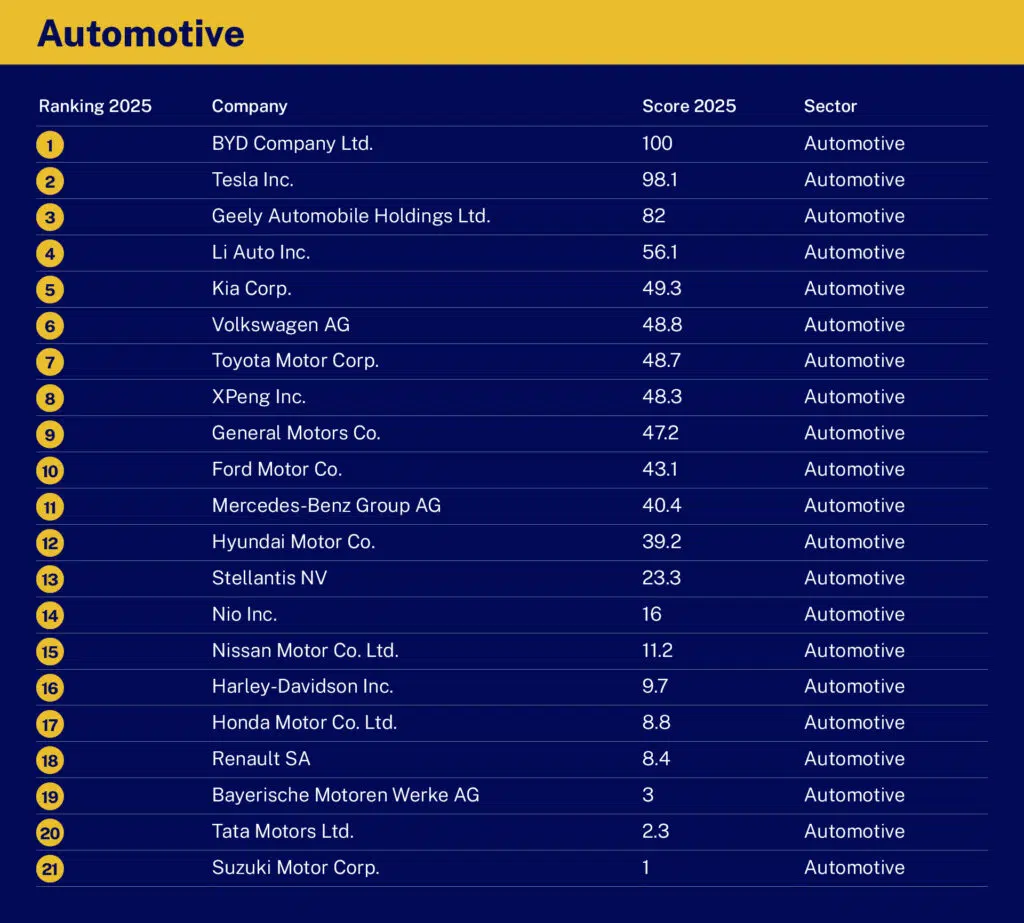
Task: Click the rank 2 badge beside Tesla
Action: (50, 181)
